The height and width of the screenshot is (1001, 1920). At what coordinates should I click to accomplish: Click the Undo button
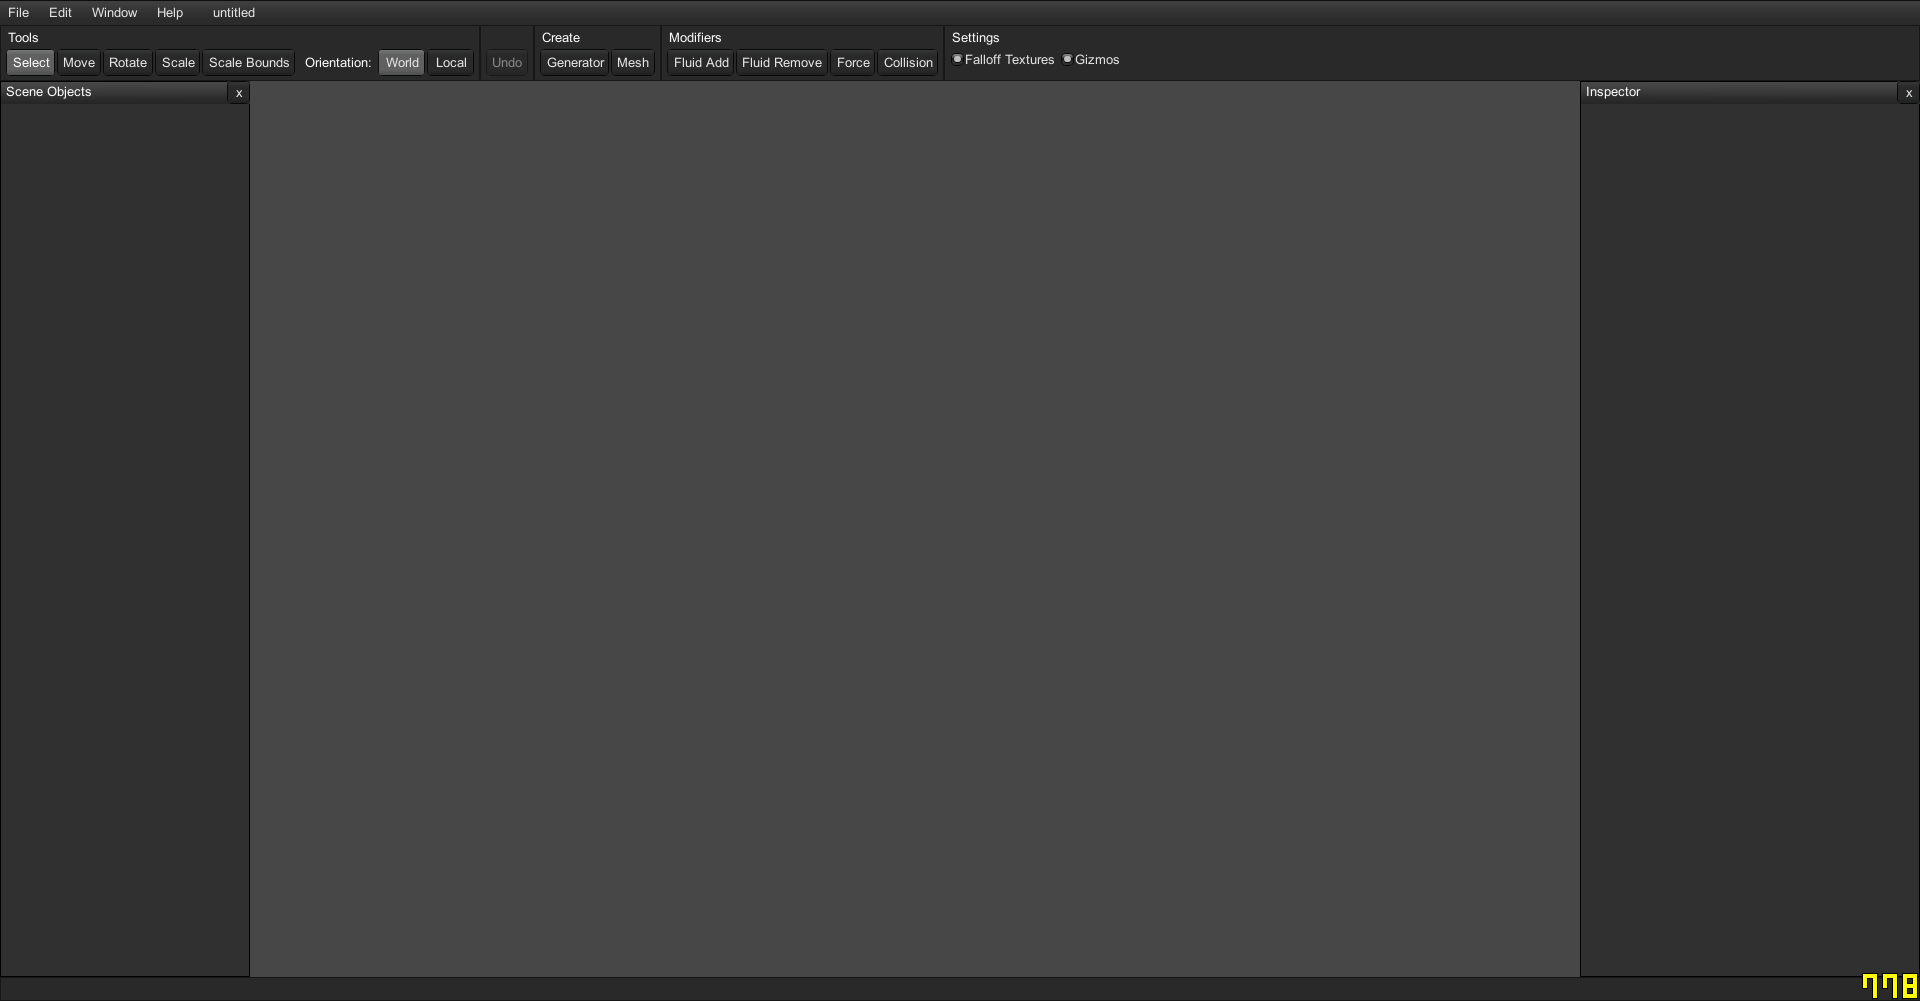[x=507, y=62]
